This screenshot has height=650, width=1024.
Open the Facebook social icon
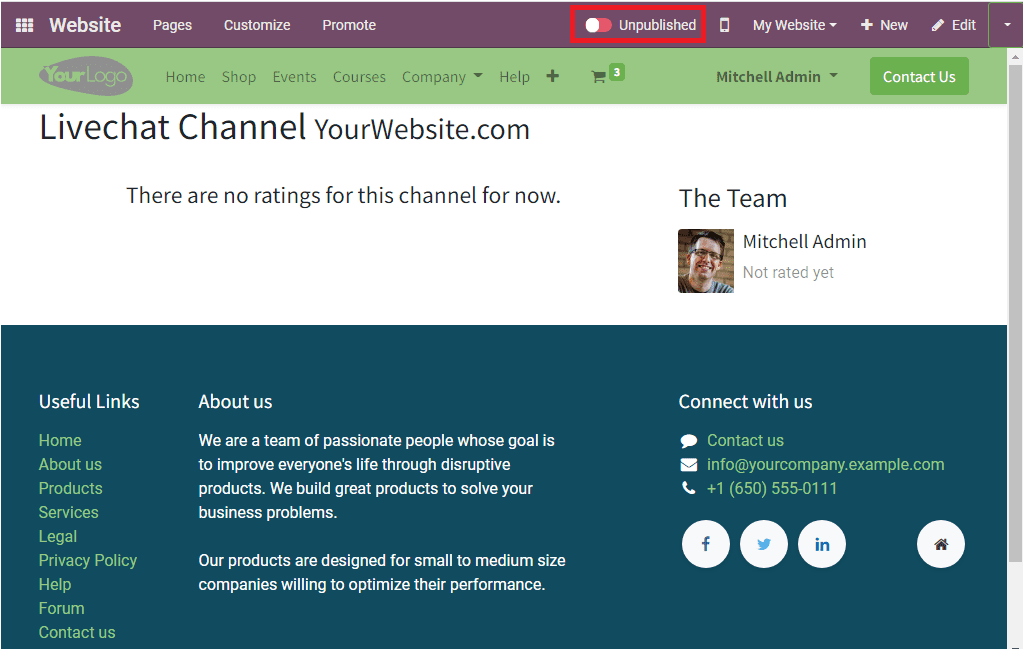click(706, 544)
